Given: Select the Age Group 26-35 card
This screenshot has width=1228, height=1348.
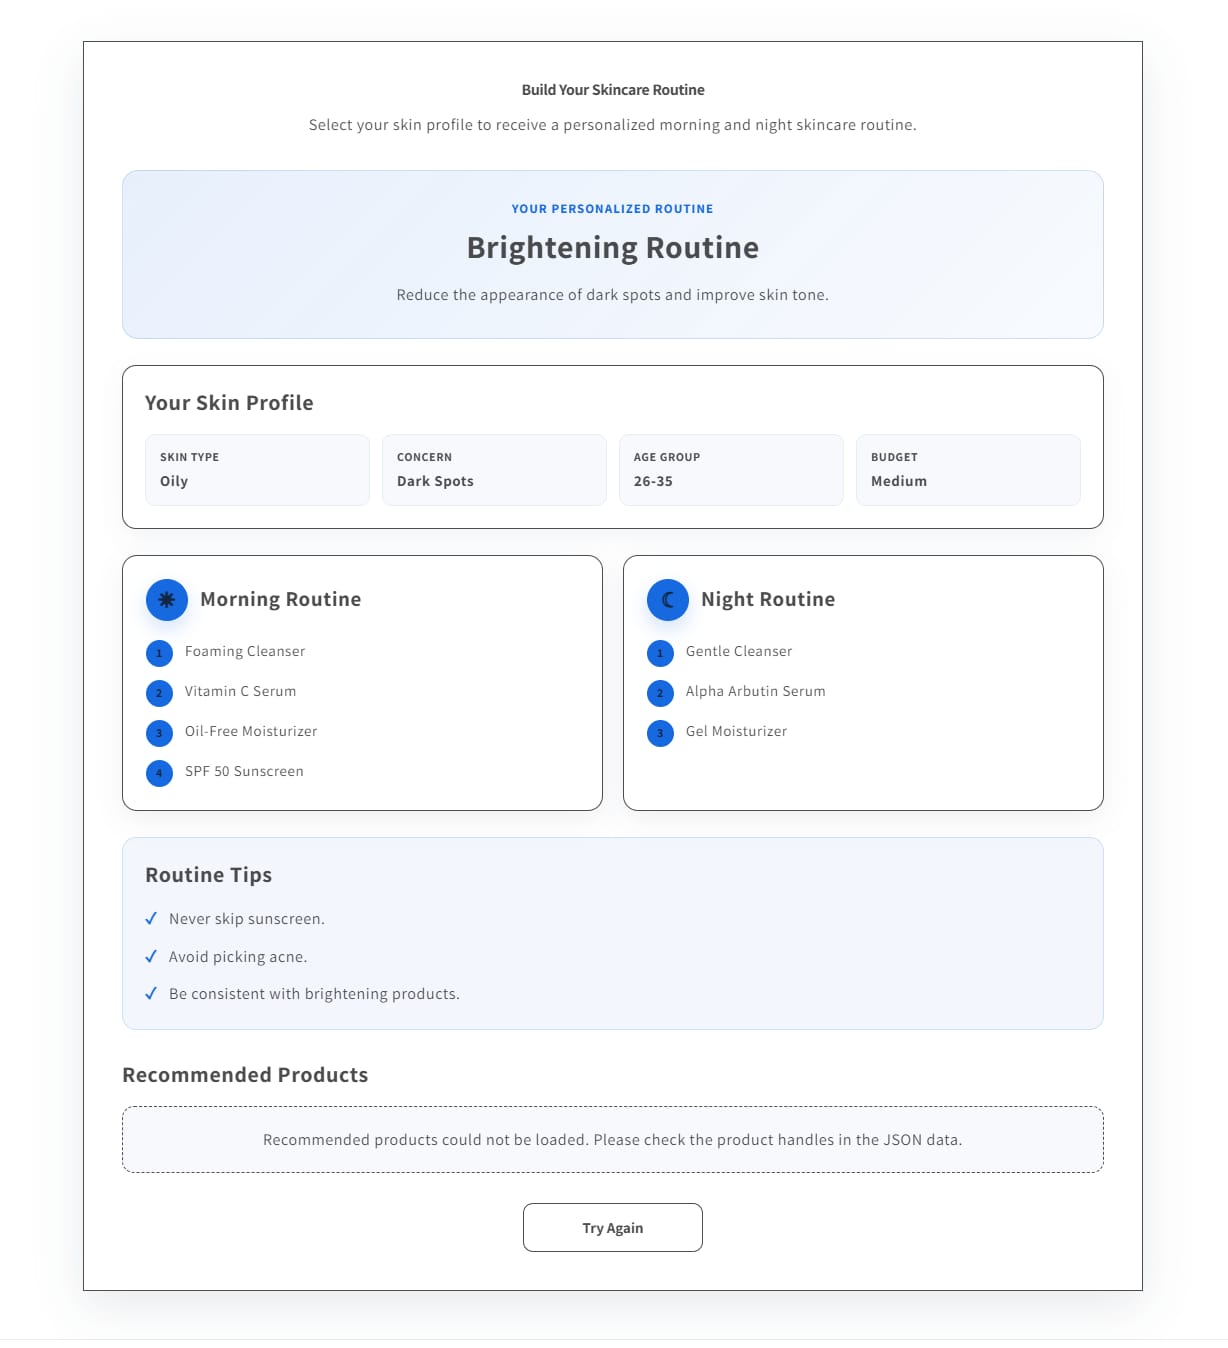Looking at the screenshot, I should tap(731, 470).
